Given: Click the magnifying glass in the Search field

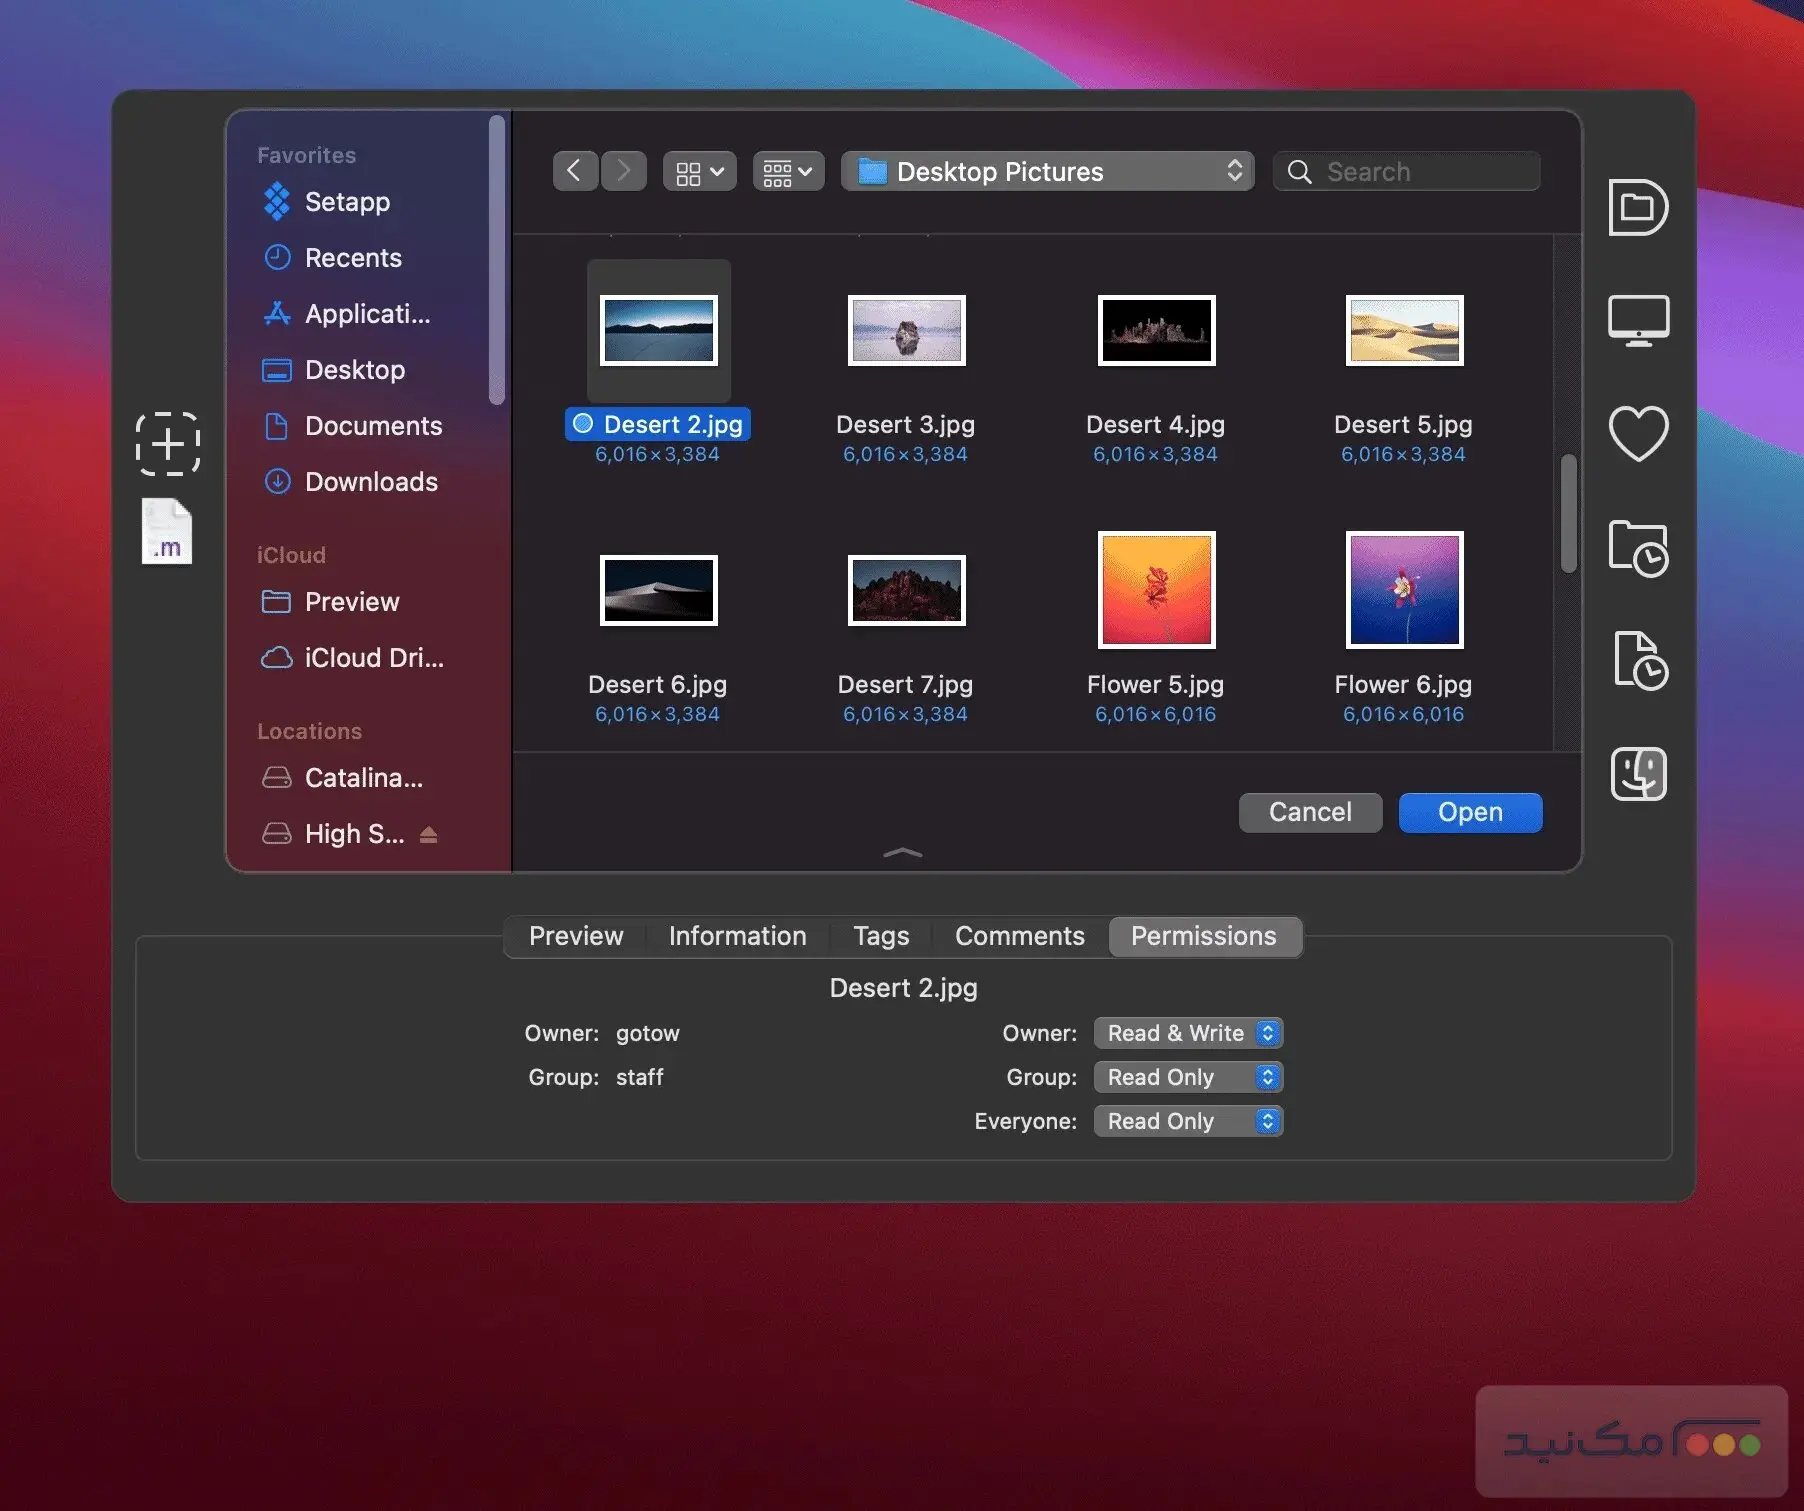Looking at the screenshot, I should coord(1299,171).
